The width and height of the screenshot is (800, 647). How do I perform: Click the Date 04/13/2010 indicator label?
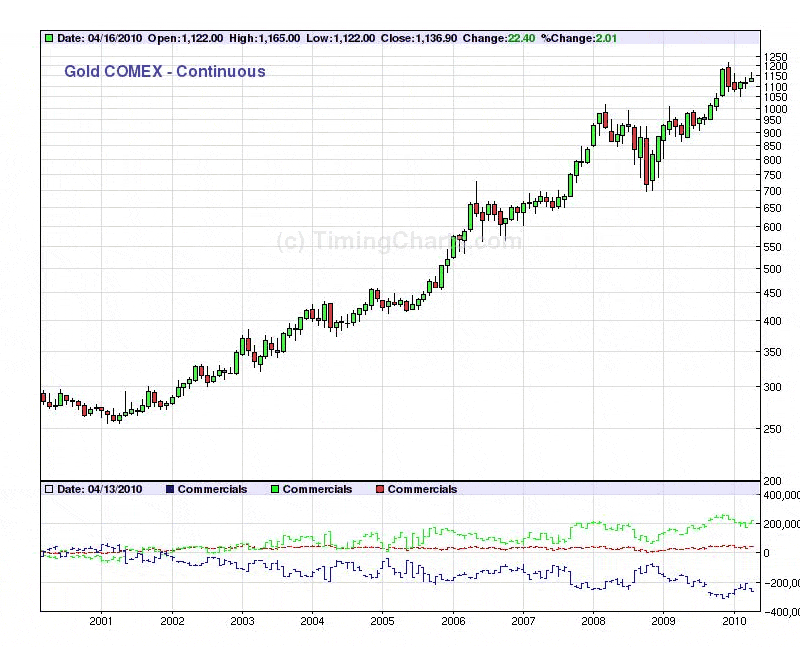[100, 489]
